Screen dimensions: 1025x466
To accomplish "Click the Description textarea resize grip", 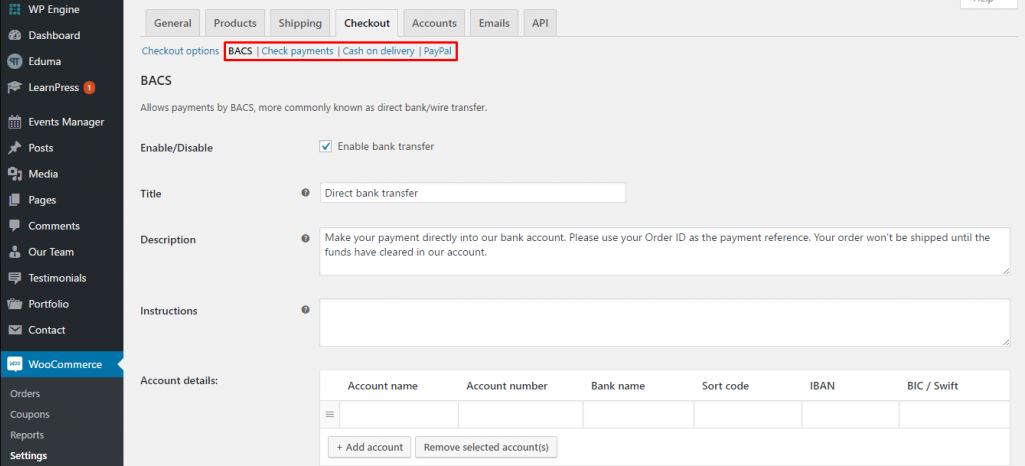I will 1006,271.
